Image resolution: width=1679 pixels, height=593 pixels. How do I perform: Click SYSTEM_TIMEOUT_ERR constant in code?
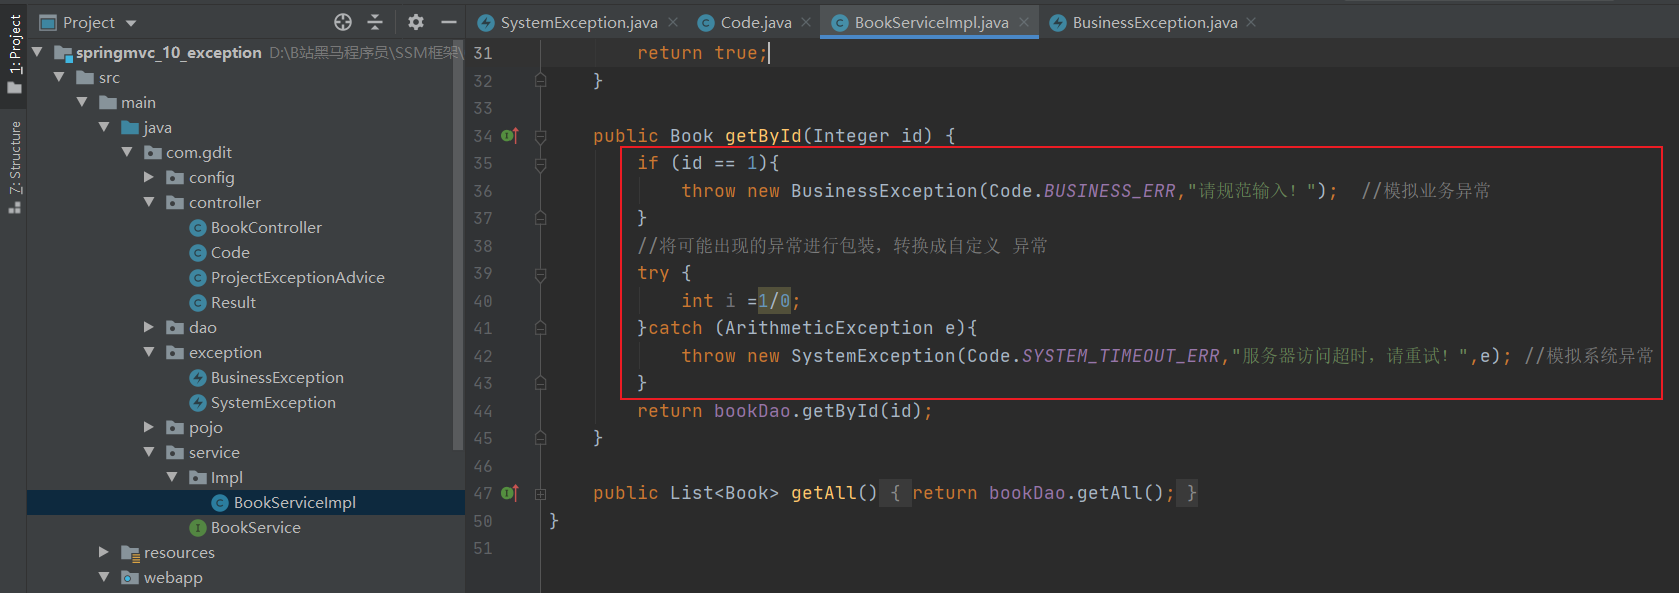click(x=1120, y=355)
